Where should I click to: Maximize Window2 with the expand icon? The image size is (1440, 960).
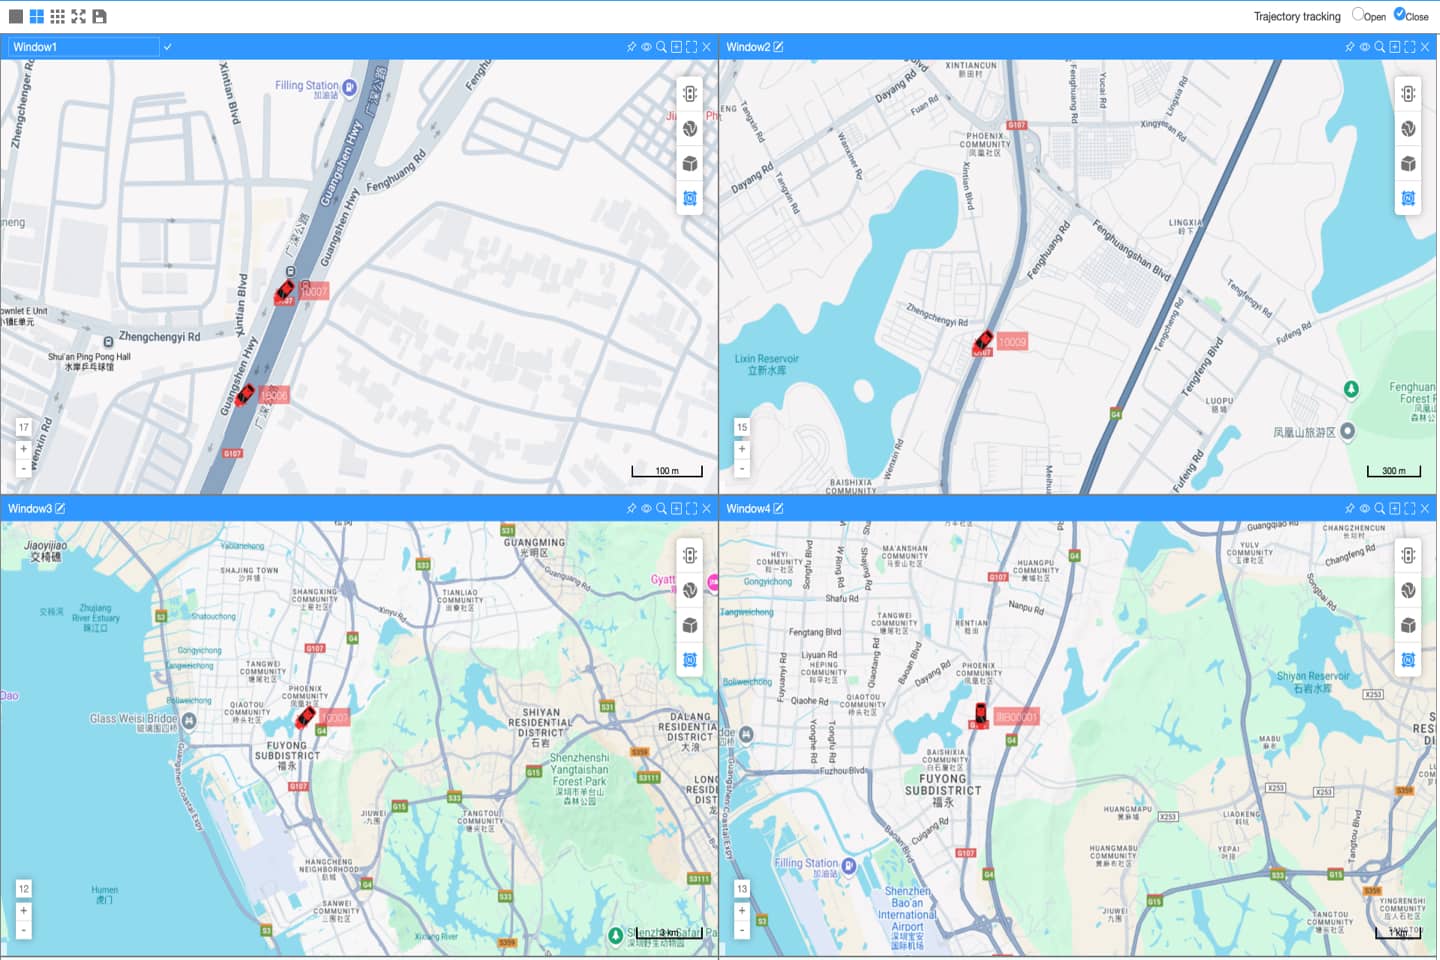(x=1409, y=47)
